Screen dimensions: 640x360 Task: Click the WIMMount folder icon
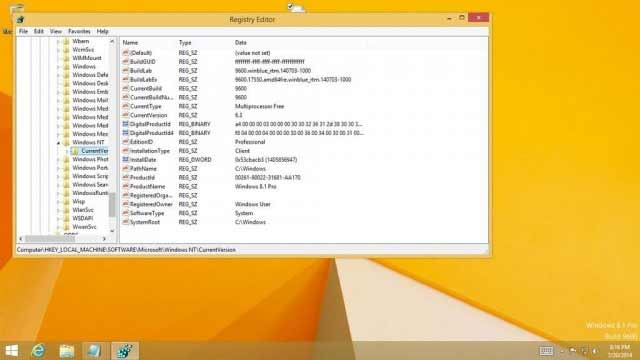point(66,58)
